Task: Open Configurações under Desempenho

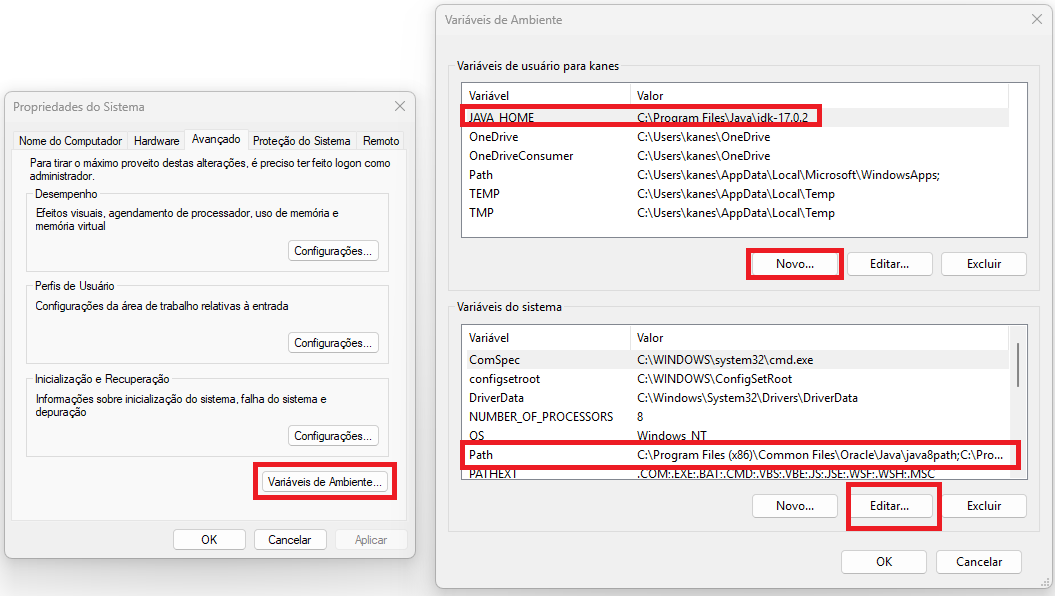Action: click(333, 250)
